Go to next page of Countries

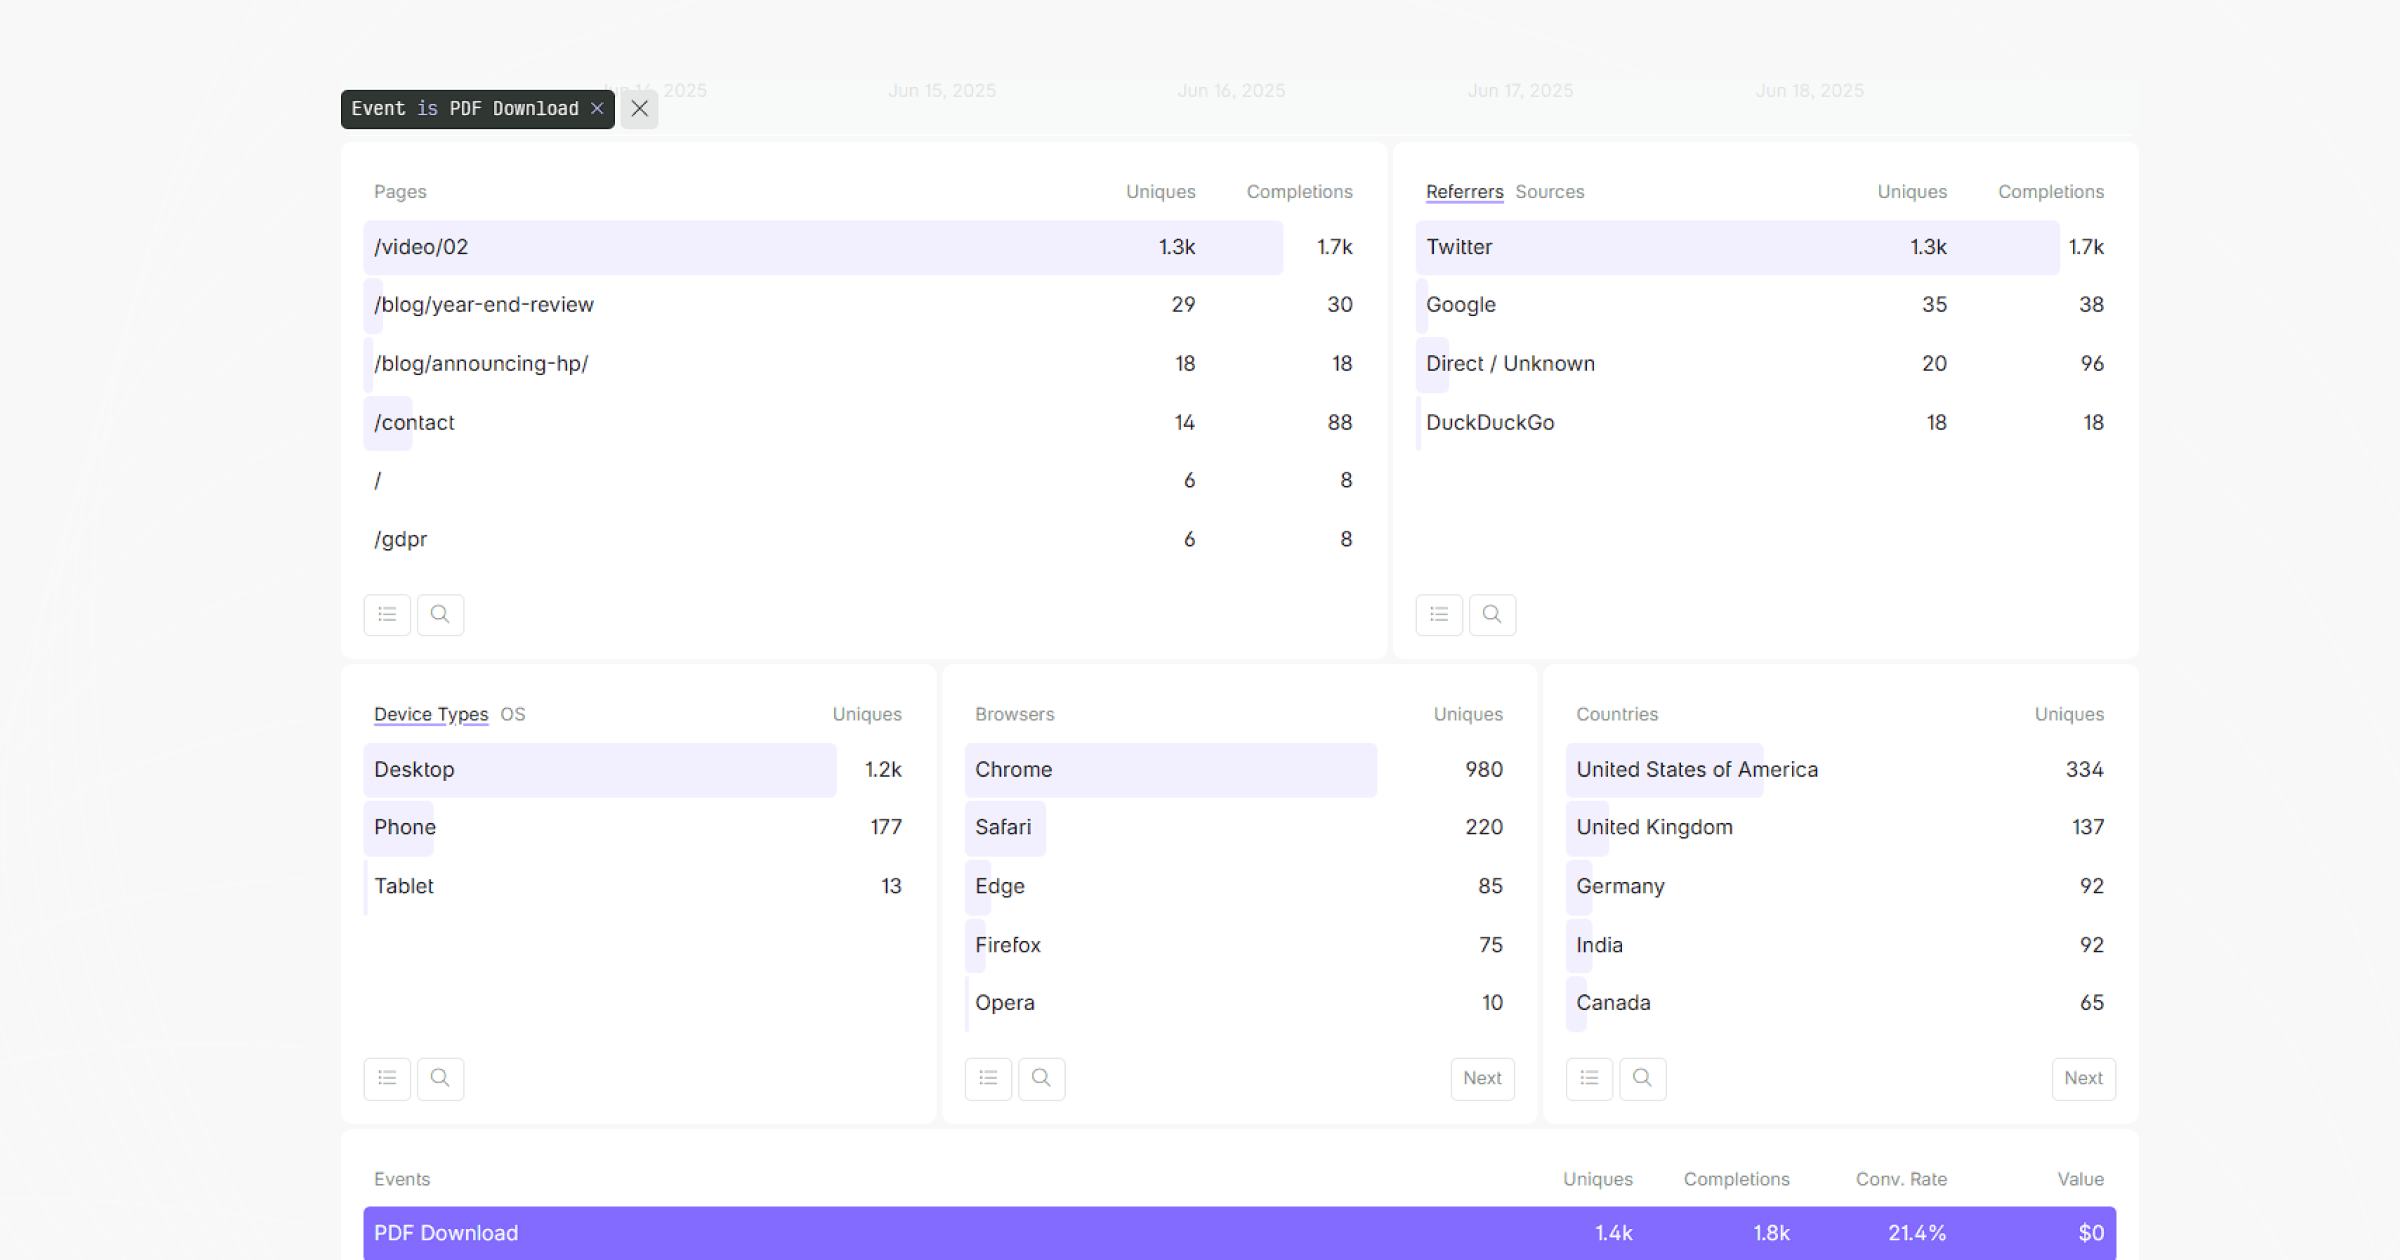click(2083, 1078)
